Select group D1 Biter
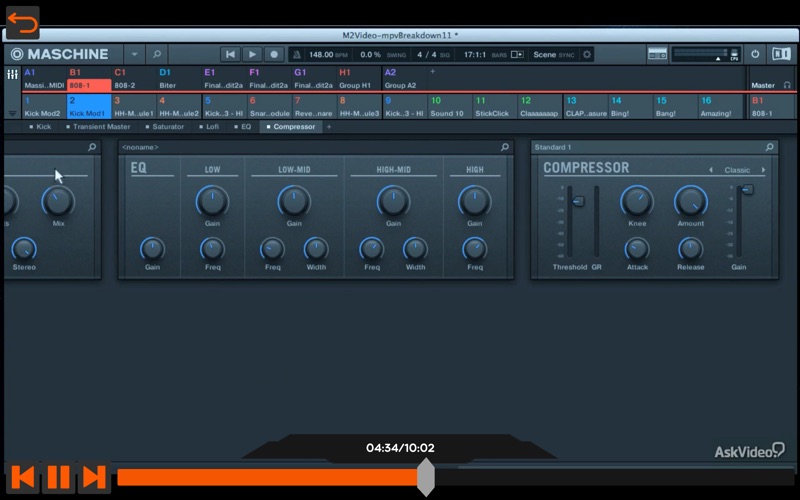The width and height of the screenshot is (800, 500). (179, 79)
